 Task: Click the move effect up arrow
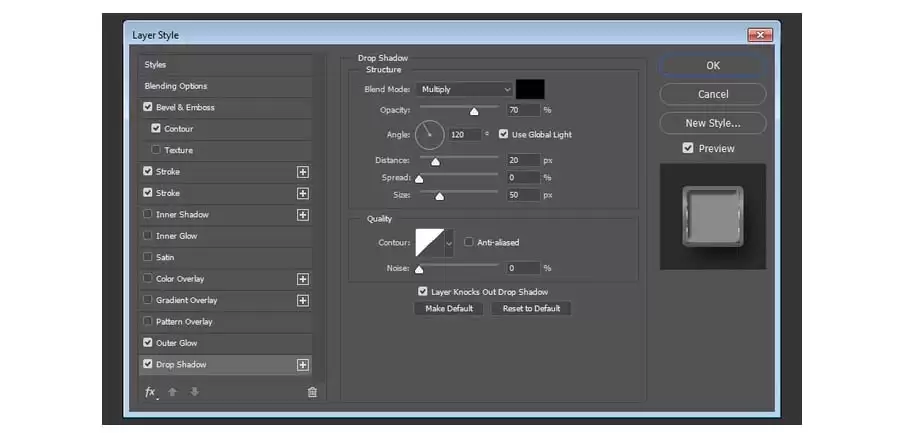pos(172,392)
